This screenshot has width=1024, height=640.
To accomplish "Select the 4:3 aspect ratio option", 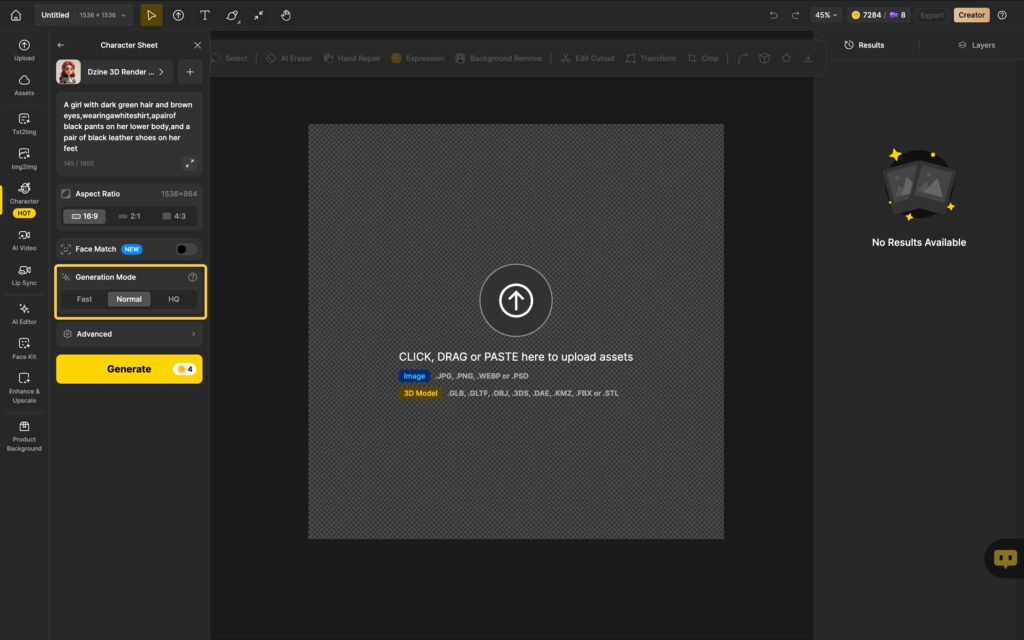I will pos(173,216).
